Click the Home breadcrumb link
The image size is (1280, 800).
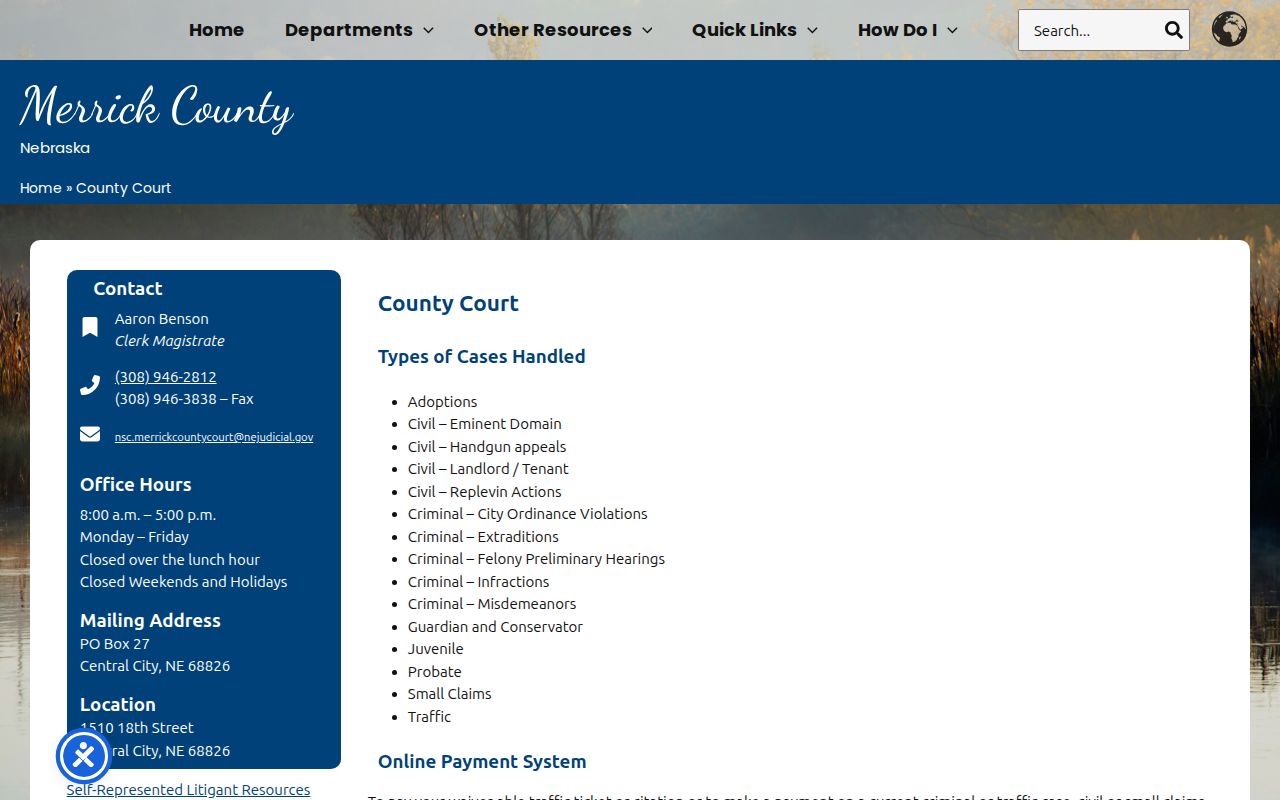tap(41, 188)
